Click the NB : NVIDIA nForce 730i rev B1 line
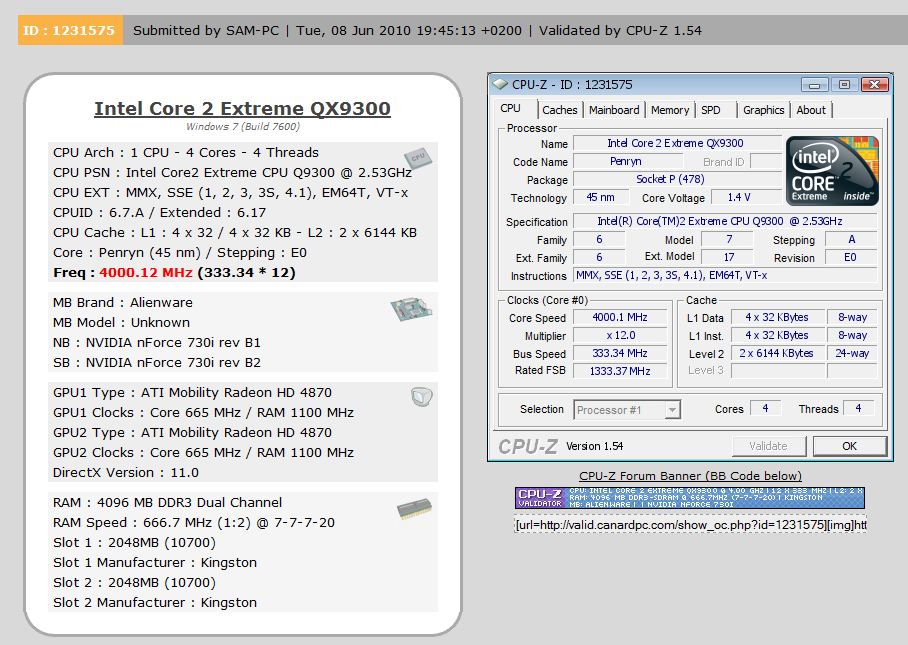908x645 pixels. click(157, 342)
